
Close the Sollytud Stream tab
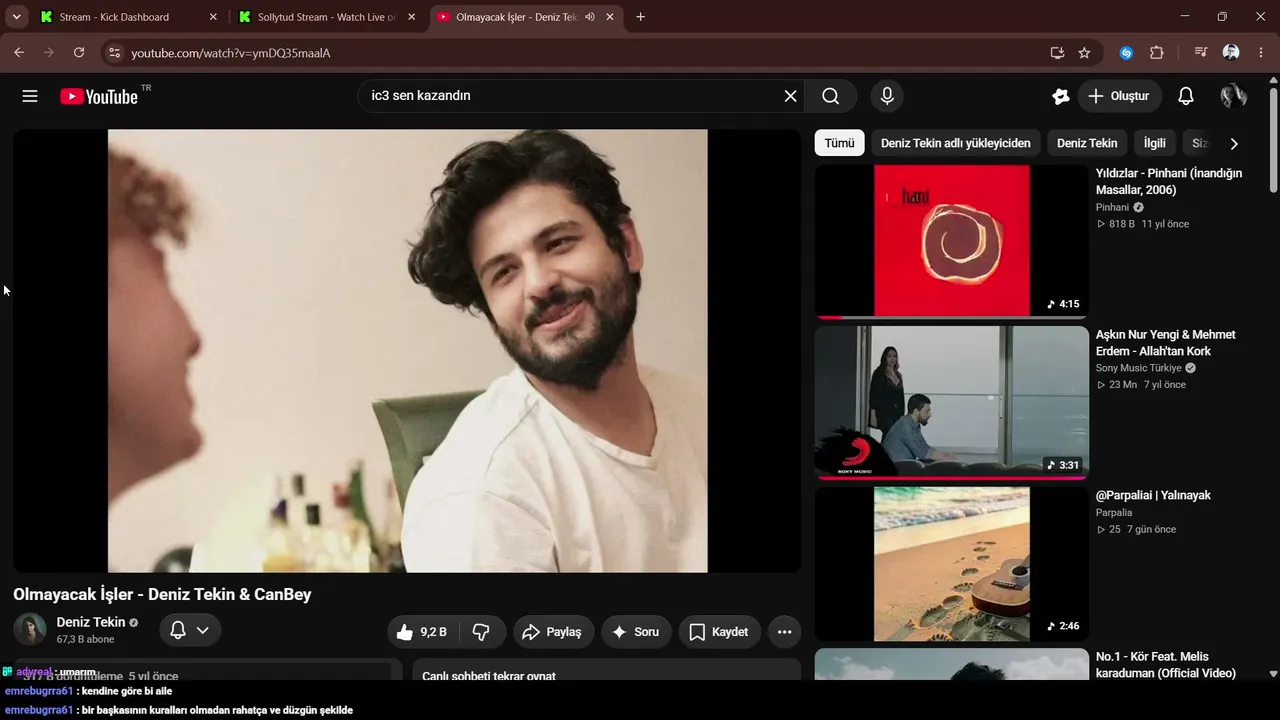[x=411, y=17]
